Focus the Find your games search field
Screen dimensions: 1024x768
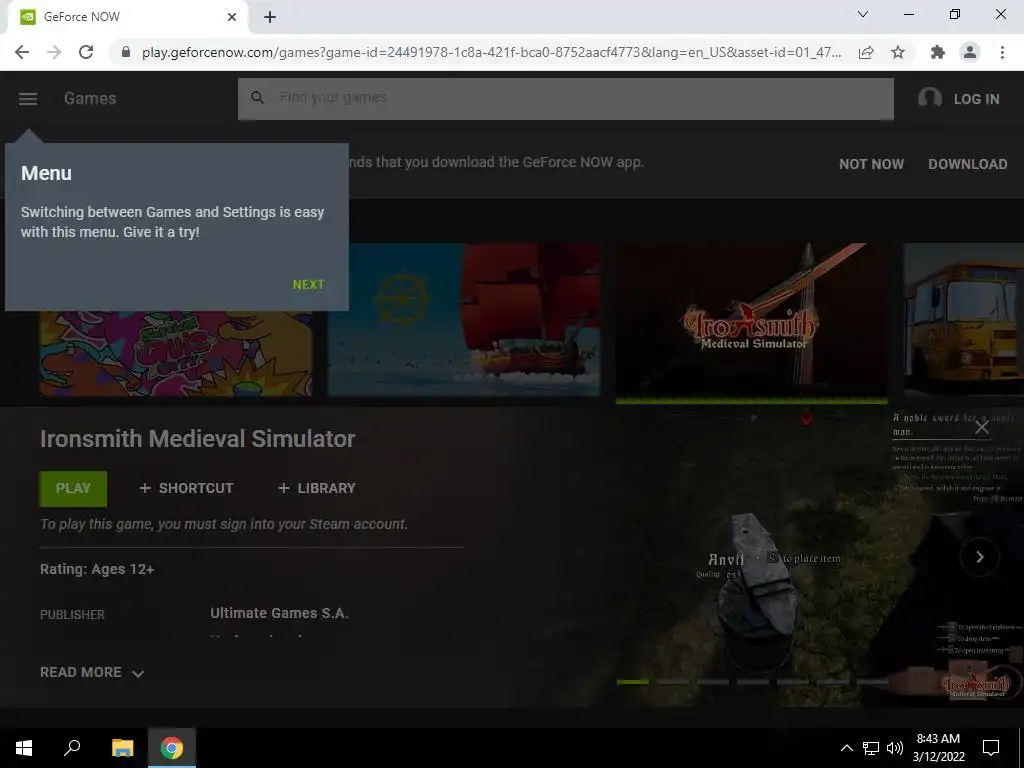tap(566, 99)
